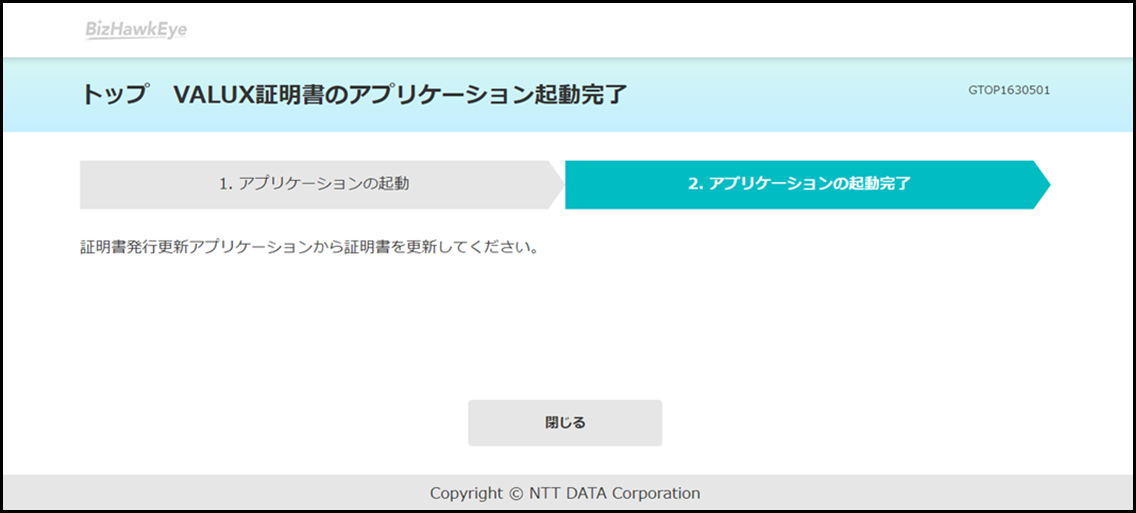
Task: Select step 2 アプリケーションの起動完了
Action: (807, 185)
